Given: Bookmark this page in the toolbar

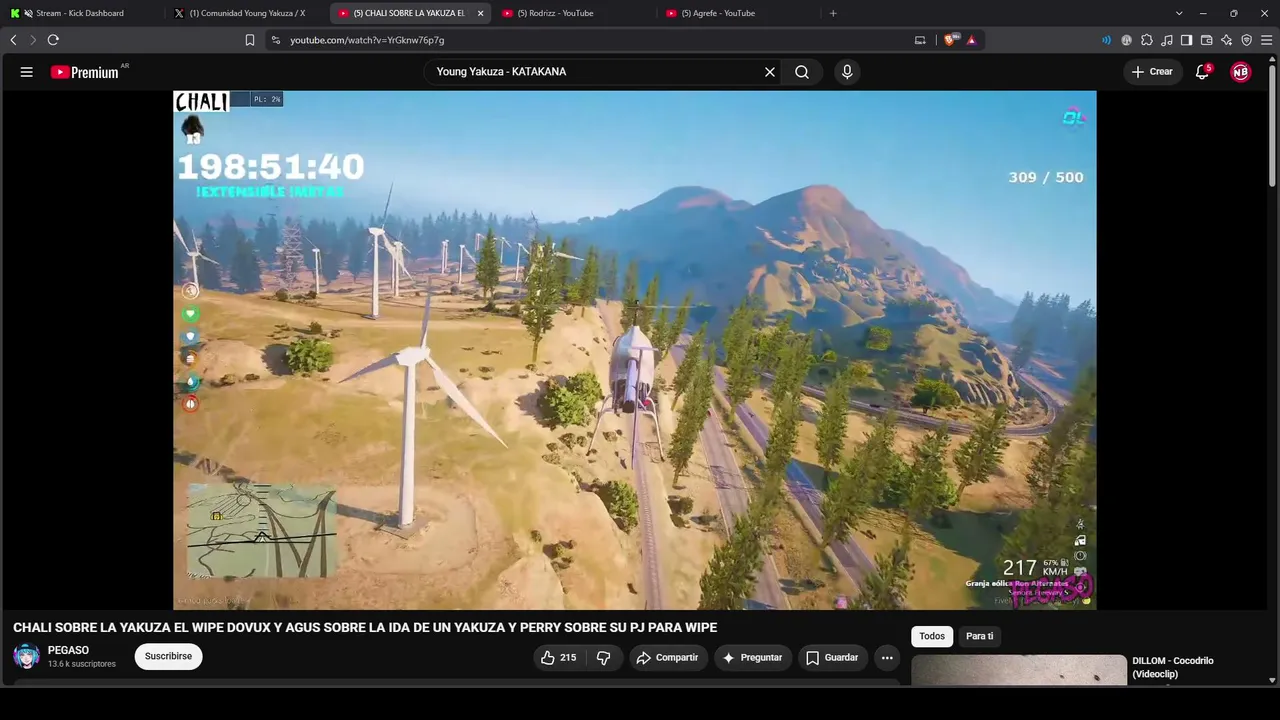Looking at the screenshot, I should [x=250, y=40].
